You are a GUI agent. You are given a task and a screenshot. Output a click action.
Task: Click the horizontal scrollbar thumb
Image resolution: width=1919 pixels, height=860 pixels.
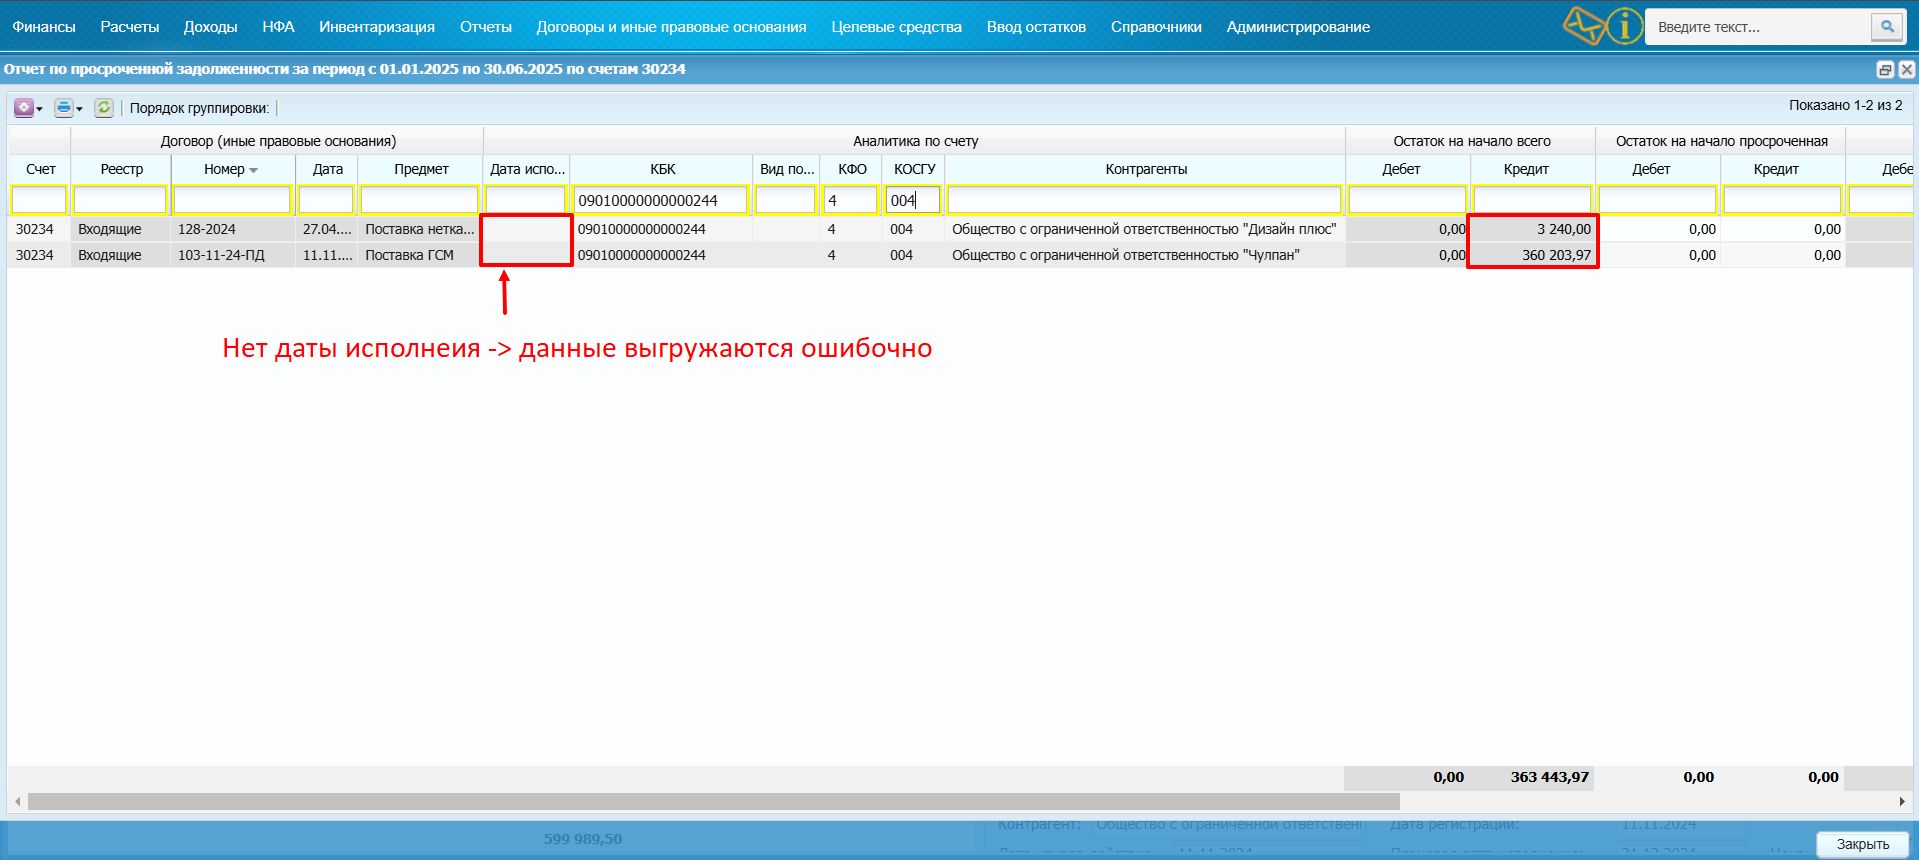click(713, 801)
